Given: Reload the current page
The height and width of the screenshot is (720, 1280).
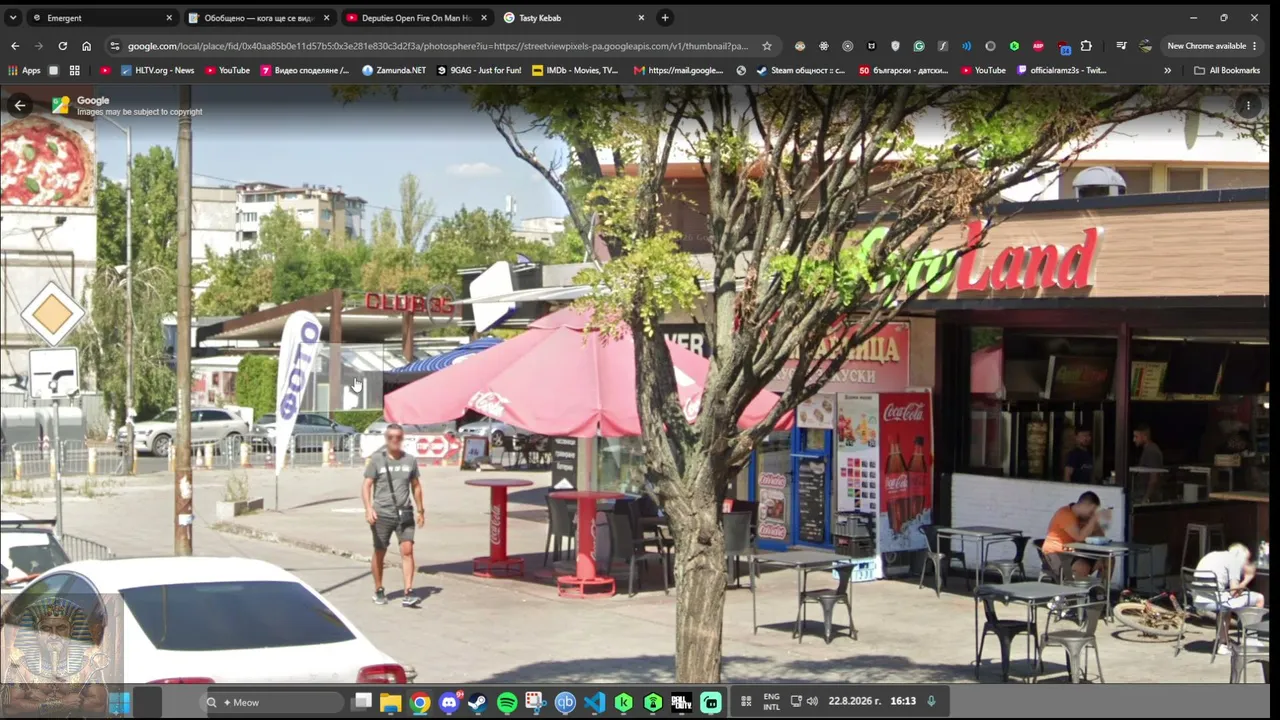Looking at the screenshot, I should click(63, 46).
